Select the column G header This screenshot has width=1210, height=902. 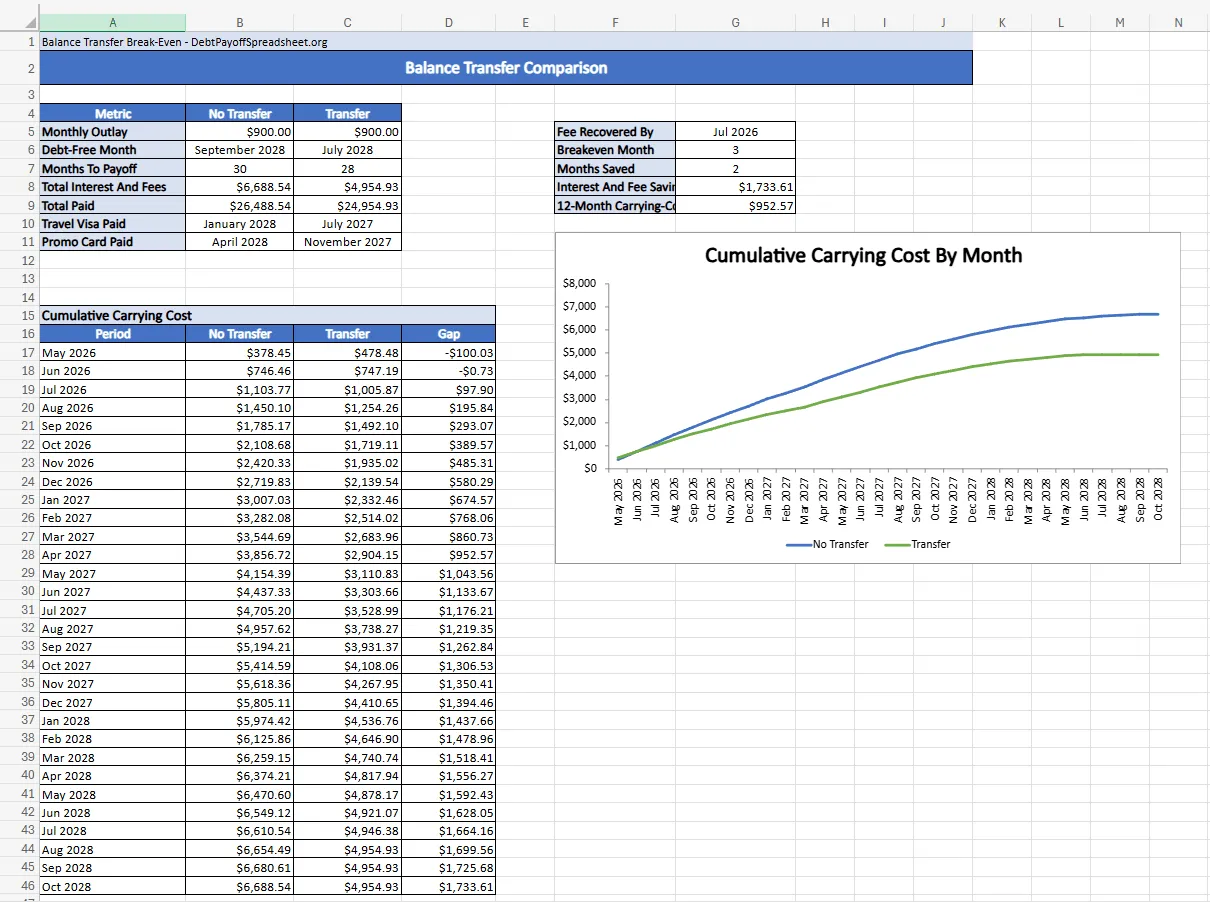735,22
